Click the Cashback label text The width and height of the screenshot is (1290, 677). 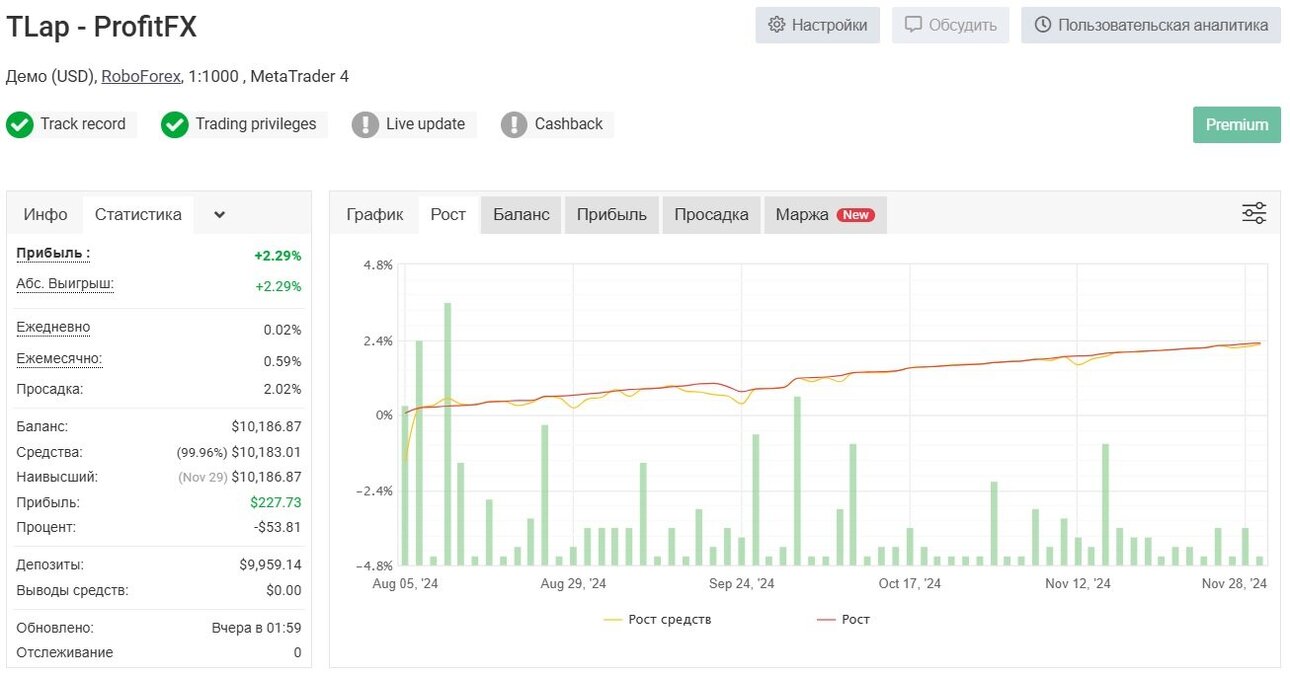(x=569, y=124)
